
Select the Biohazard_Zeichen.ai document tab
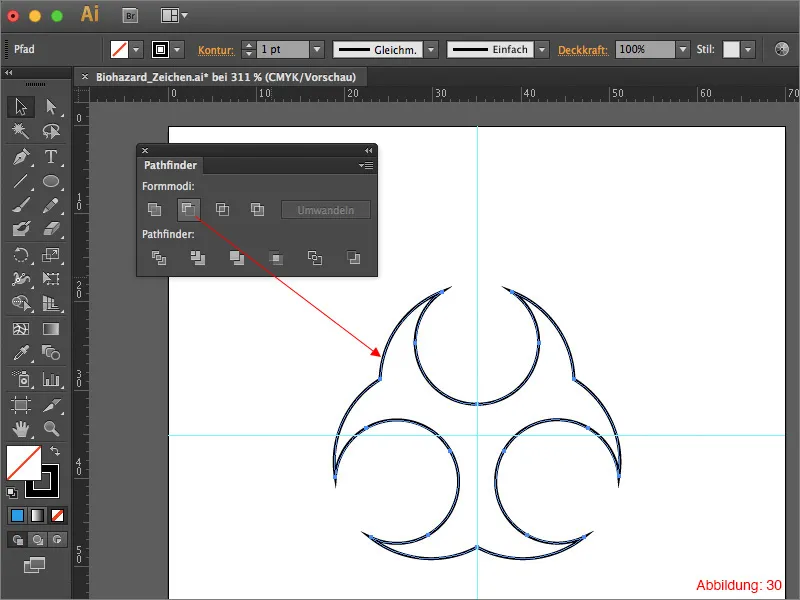[226, 78]
